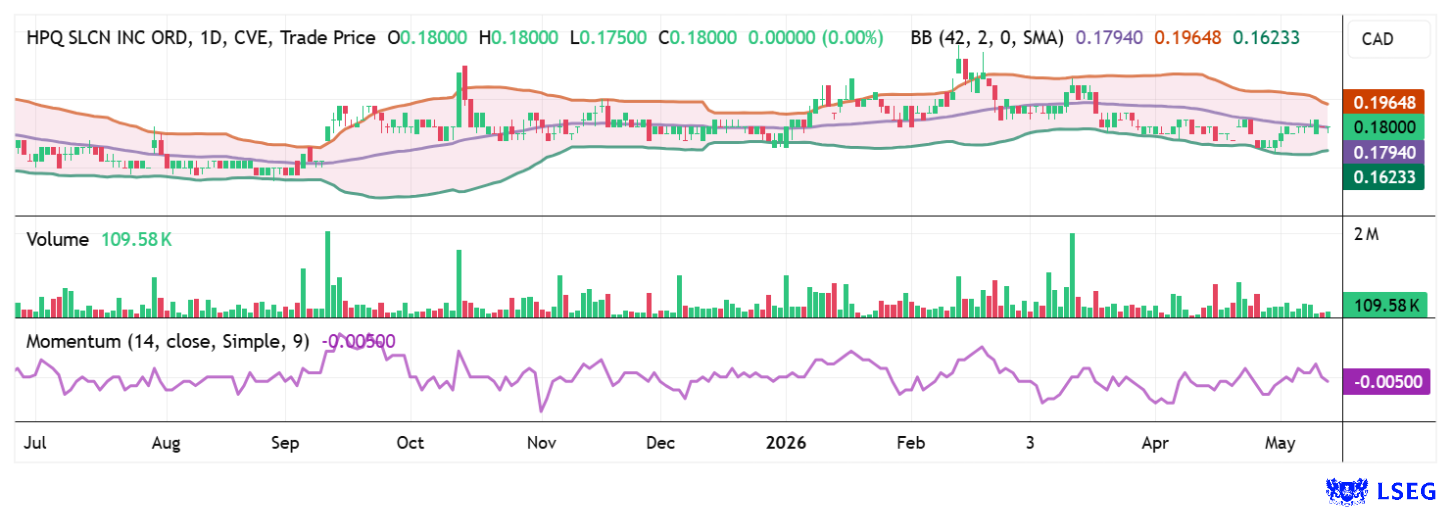Image resolution: width=1452 pixels, height=508 pixels.
Task: Click the LSEG logo
Action: tap(1381, 490)
